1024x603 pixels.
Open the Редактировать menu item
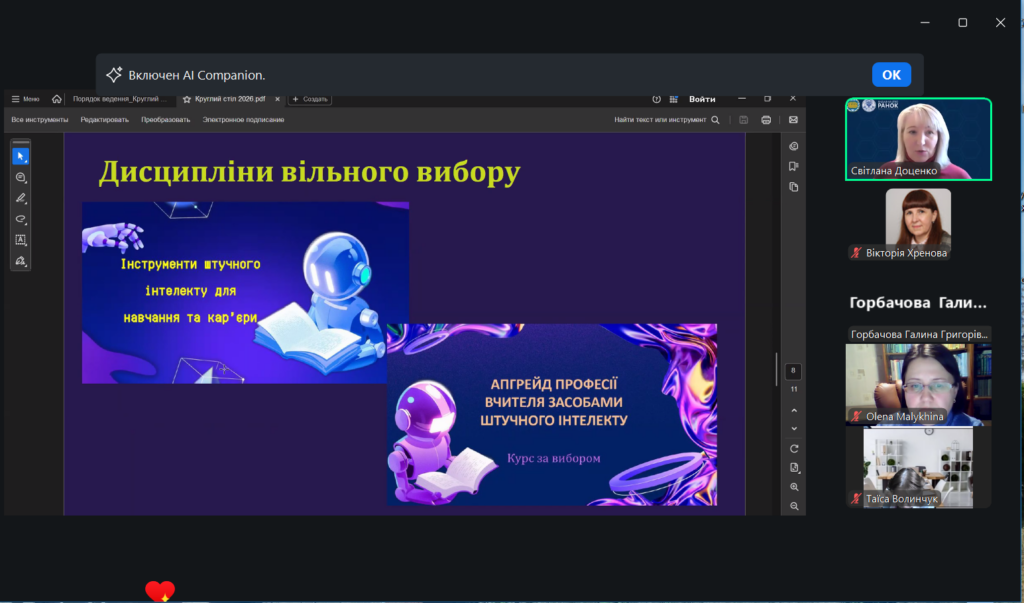point(105,120)
